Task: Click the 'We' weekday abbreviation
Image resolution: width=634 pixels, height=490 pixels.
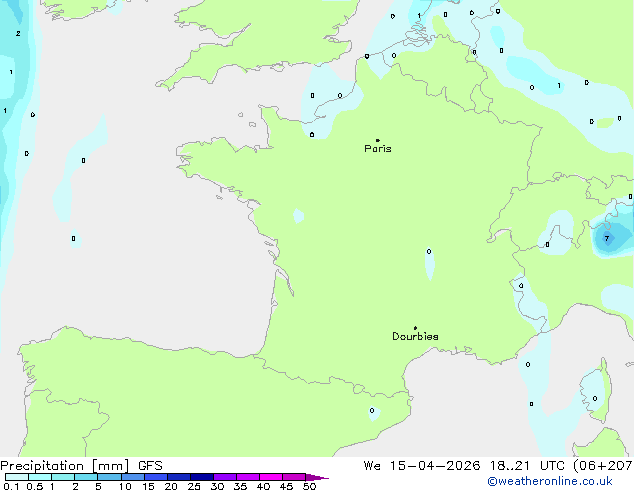Action: coord(372,466)
